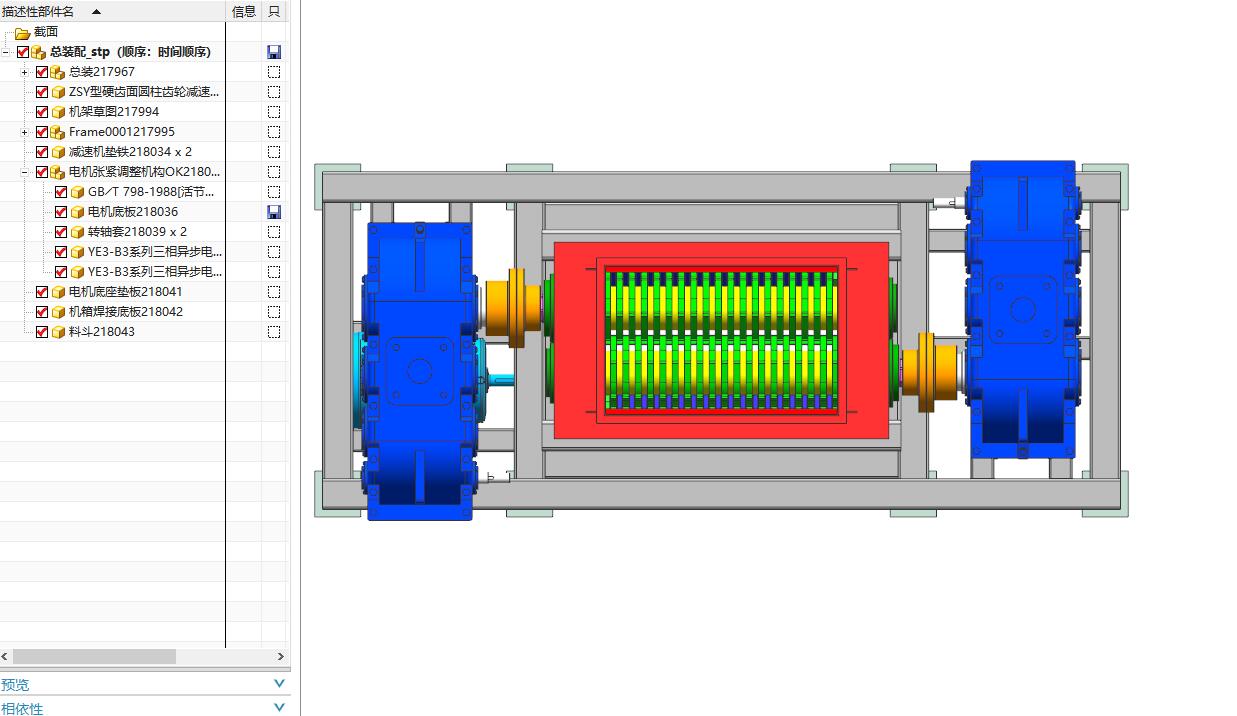Click the part icon beside 电机底座垫板218041

[58, 292]
